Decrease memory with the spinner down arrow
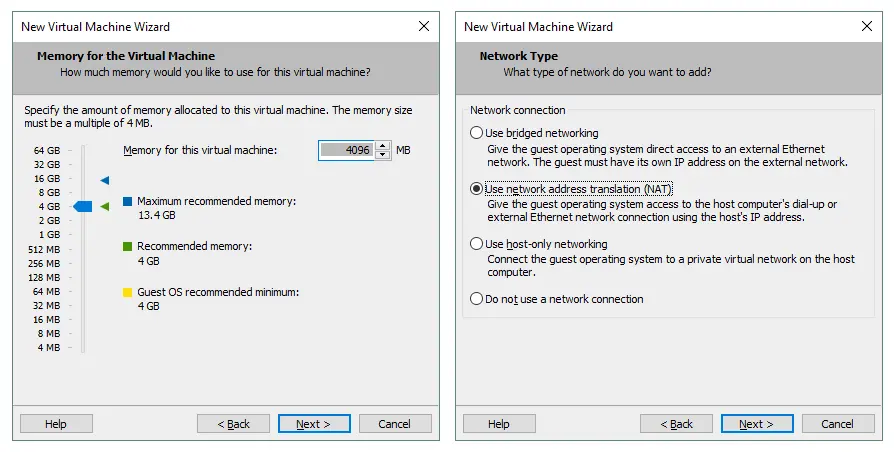 [381, 155]
